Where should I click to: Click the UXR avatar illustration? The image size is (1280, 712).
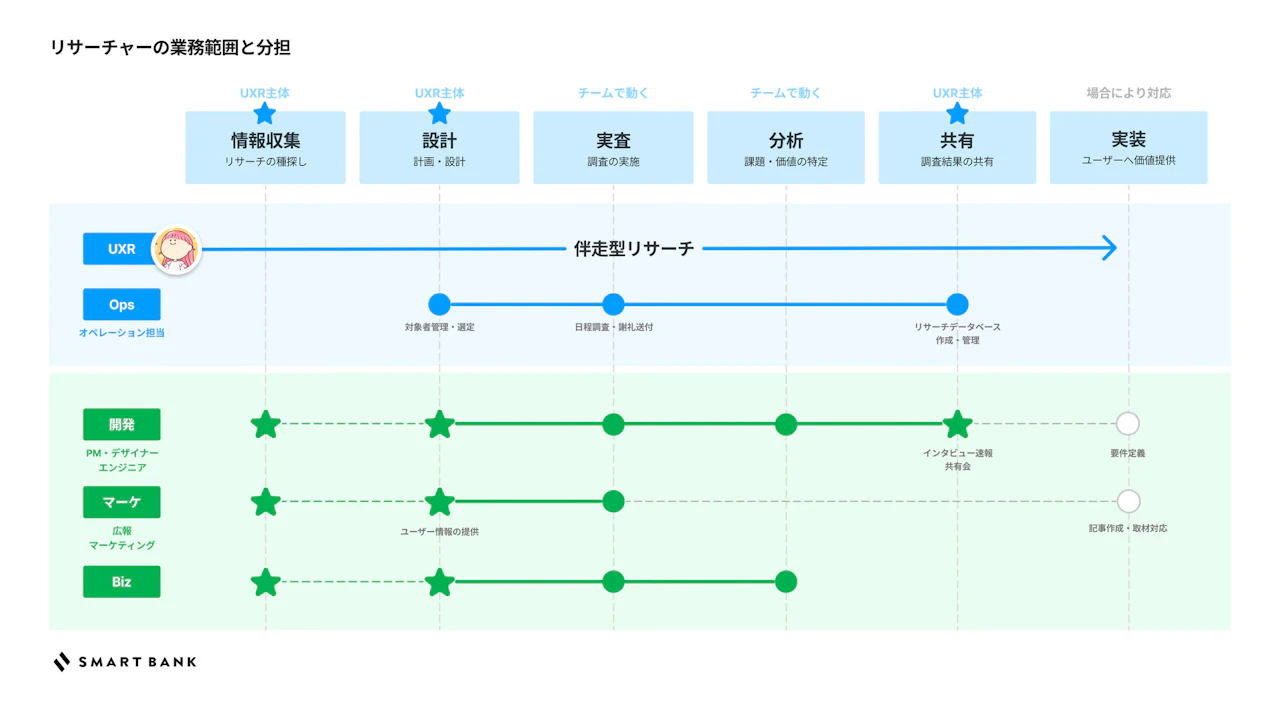coord(176,249)
